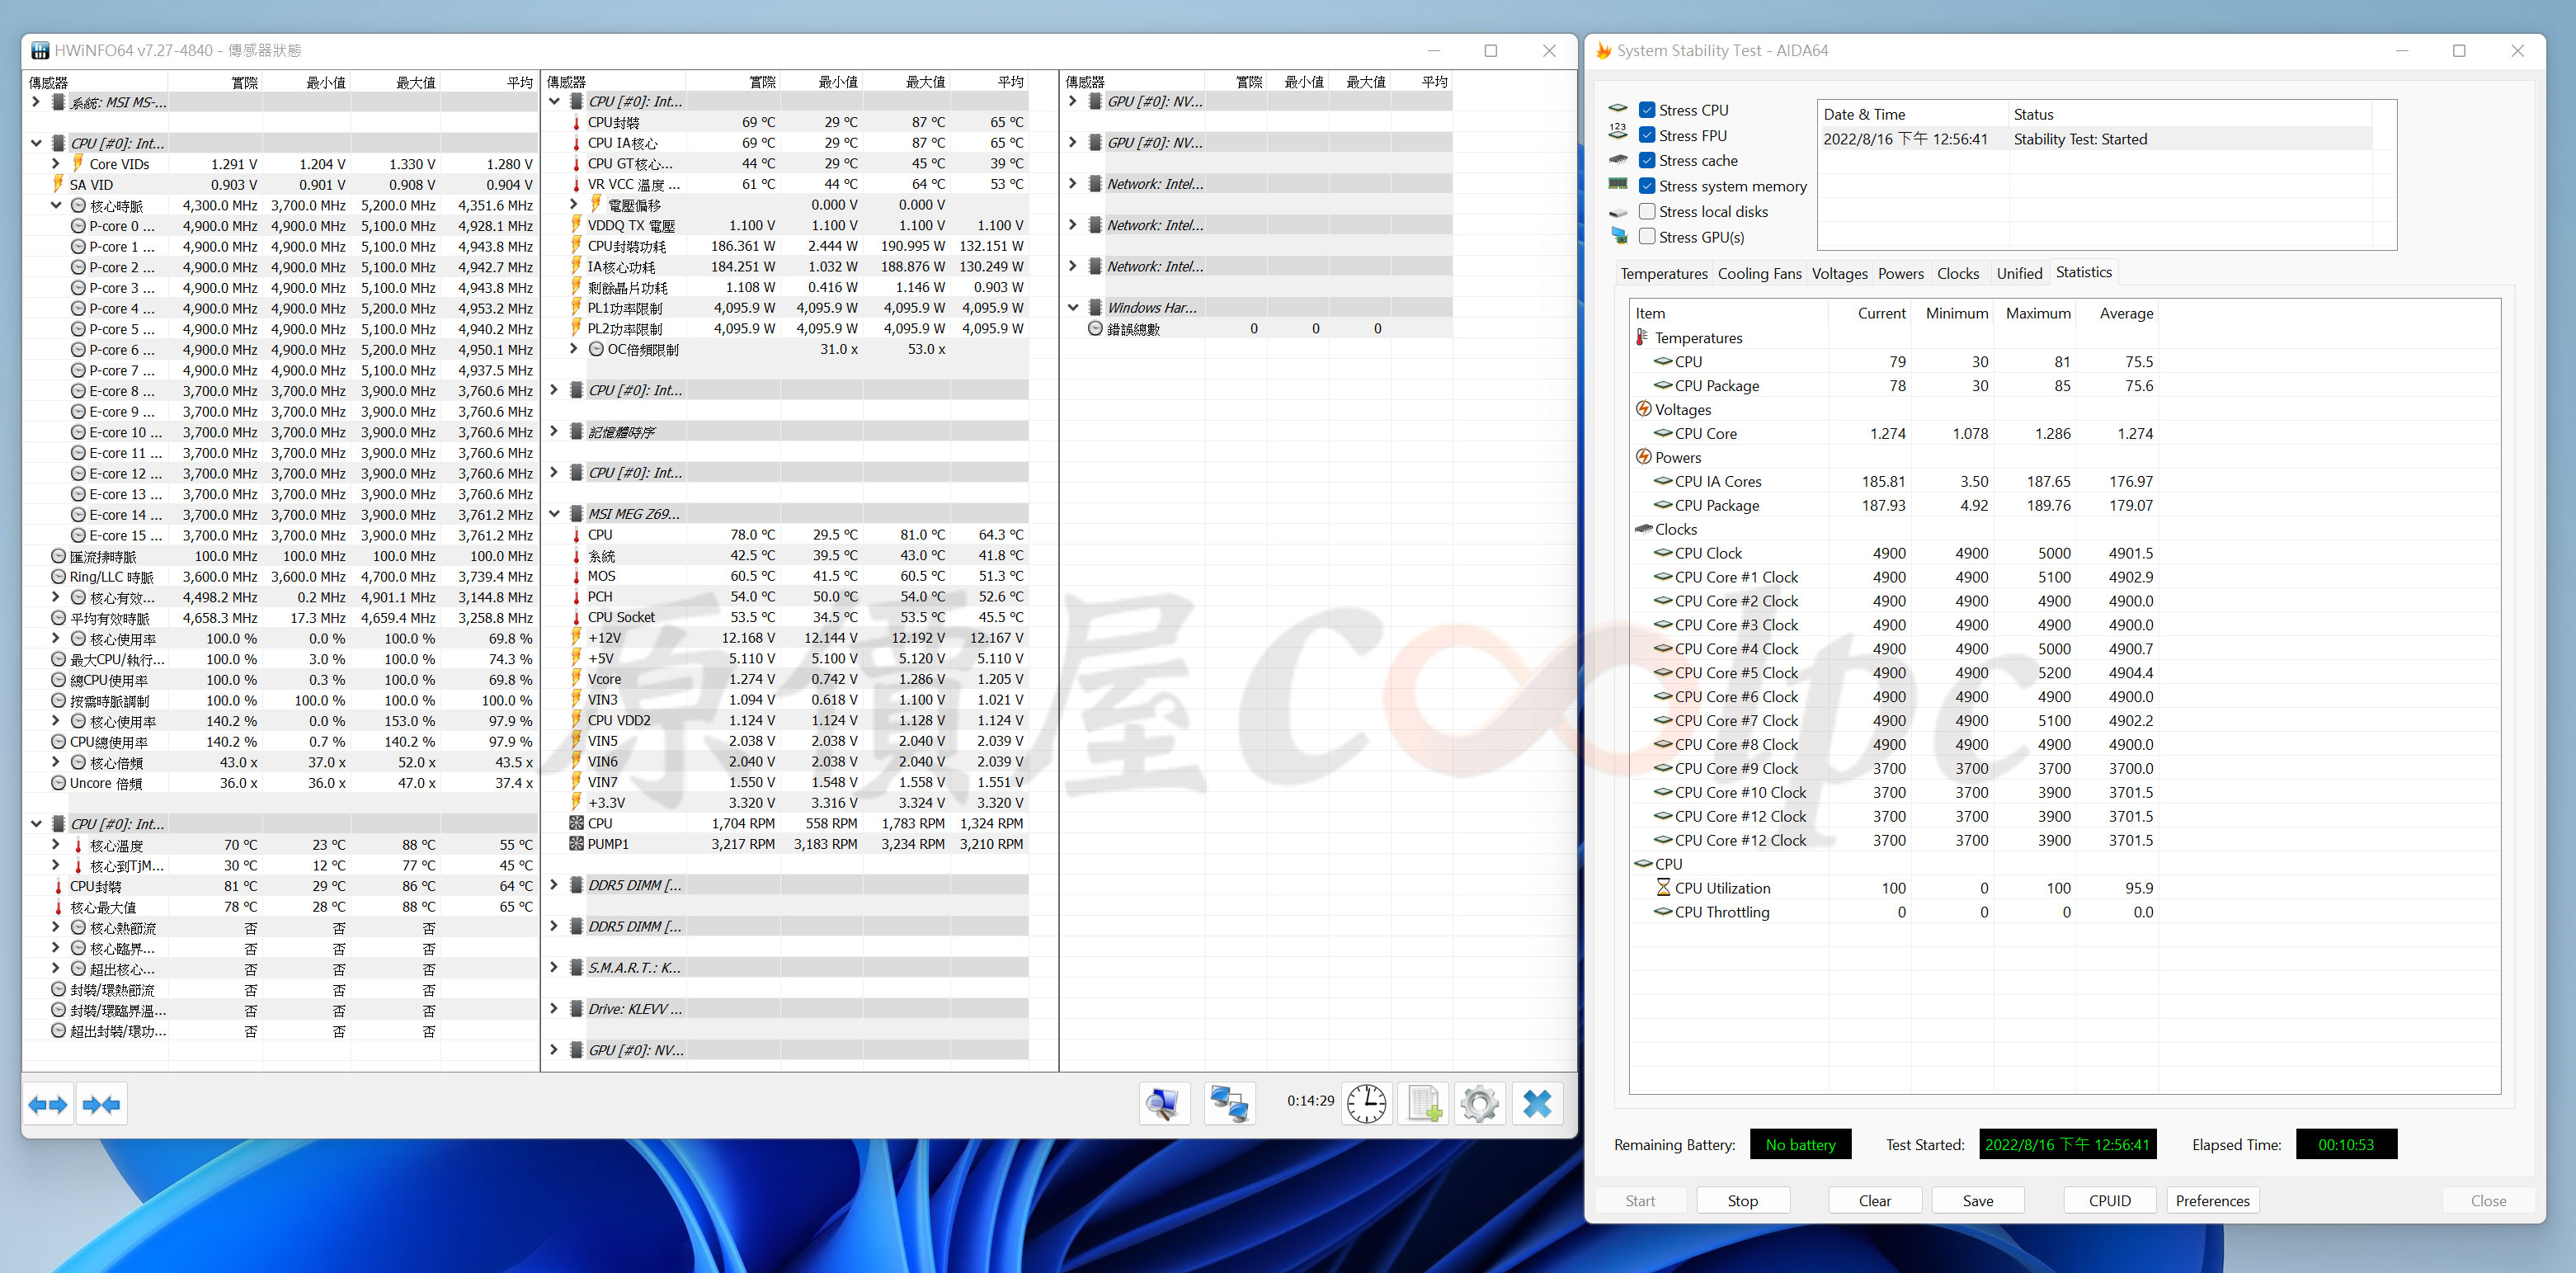Uncheck the Stress CPU checkbox
Screen dimensions: 2576x1273
(1647, 110)
